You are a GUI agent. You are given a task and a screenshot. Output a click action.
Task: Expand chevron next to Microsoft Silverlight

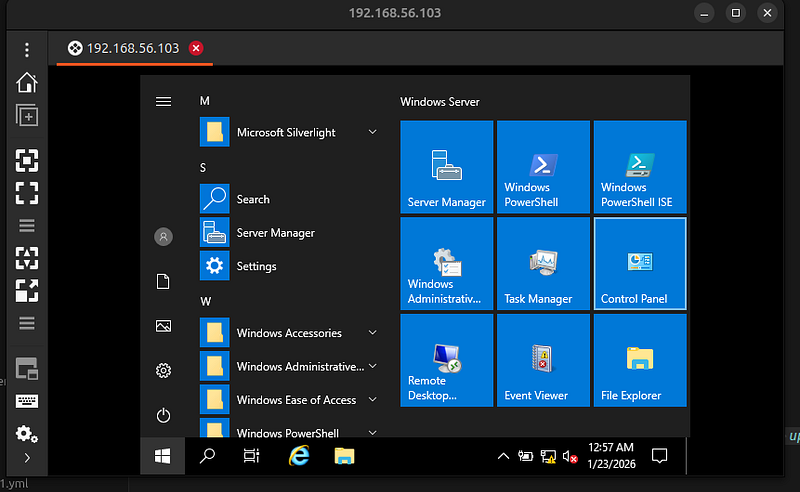pos(373,132)
